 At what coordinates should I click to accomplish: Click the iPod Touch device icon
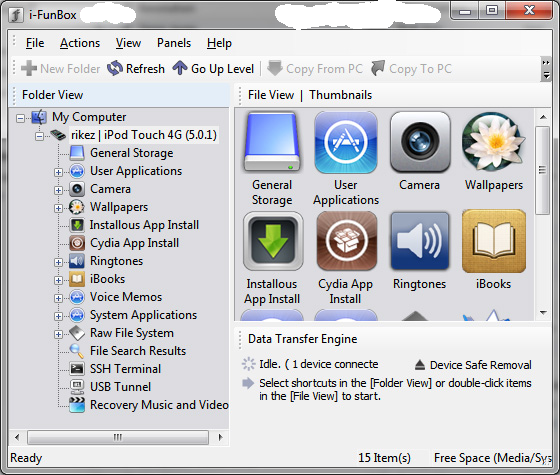click(58, 135)
